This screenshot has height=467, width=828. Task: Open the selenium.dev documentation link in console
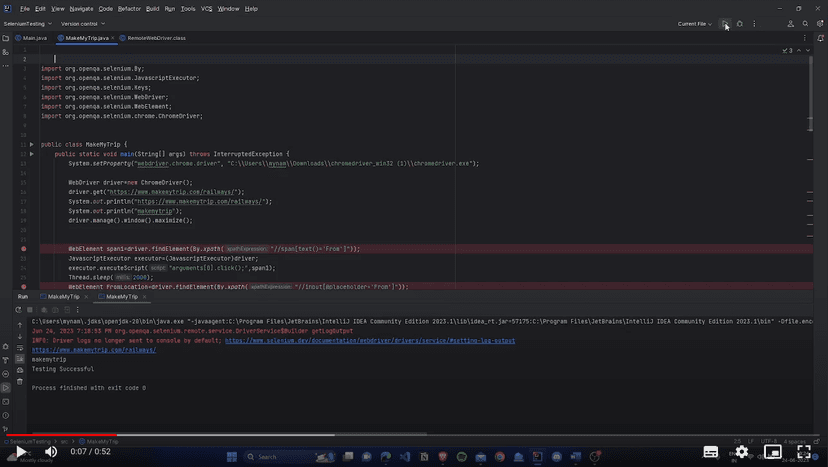(x=370, y=341)
